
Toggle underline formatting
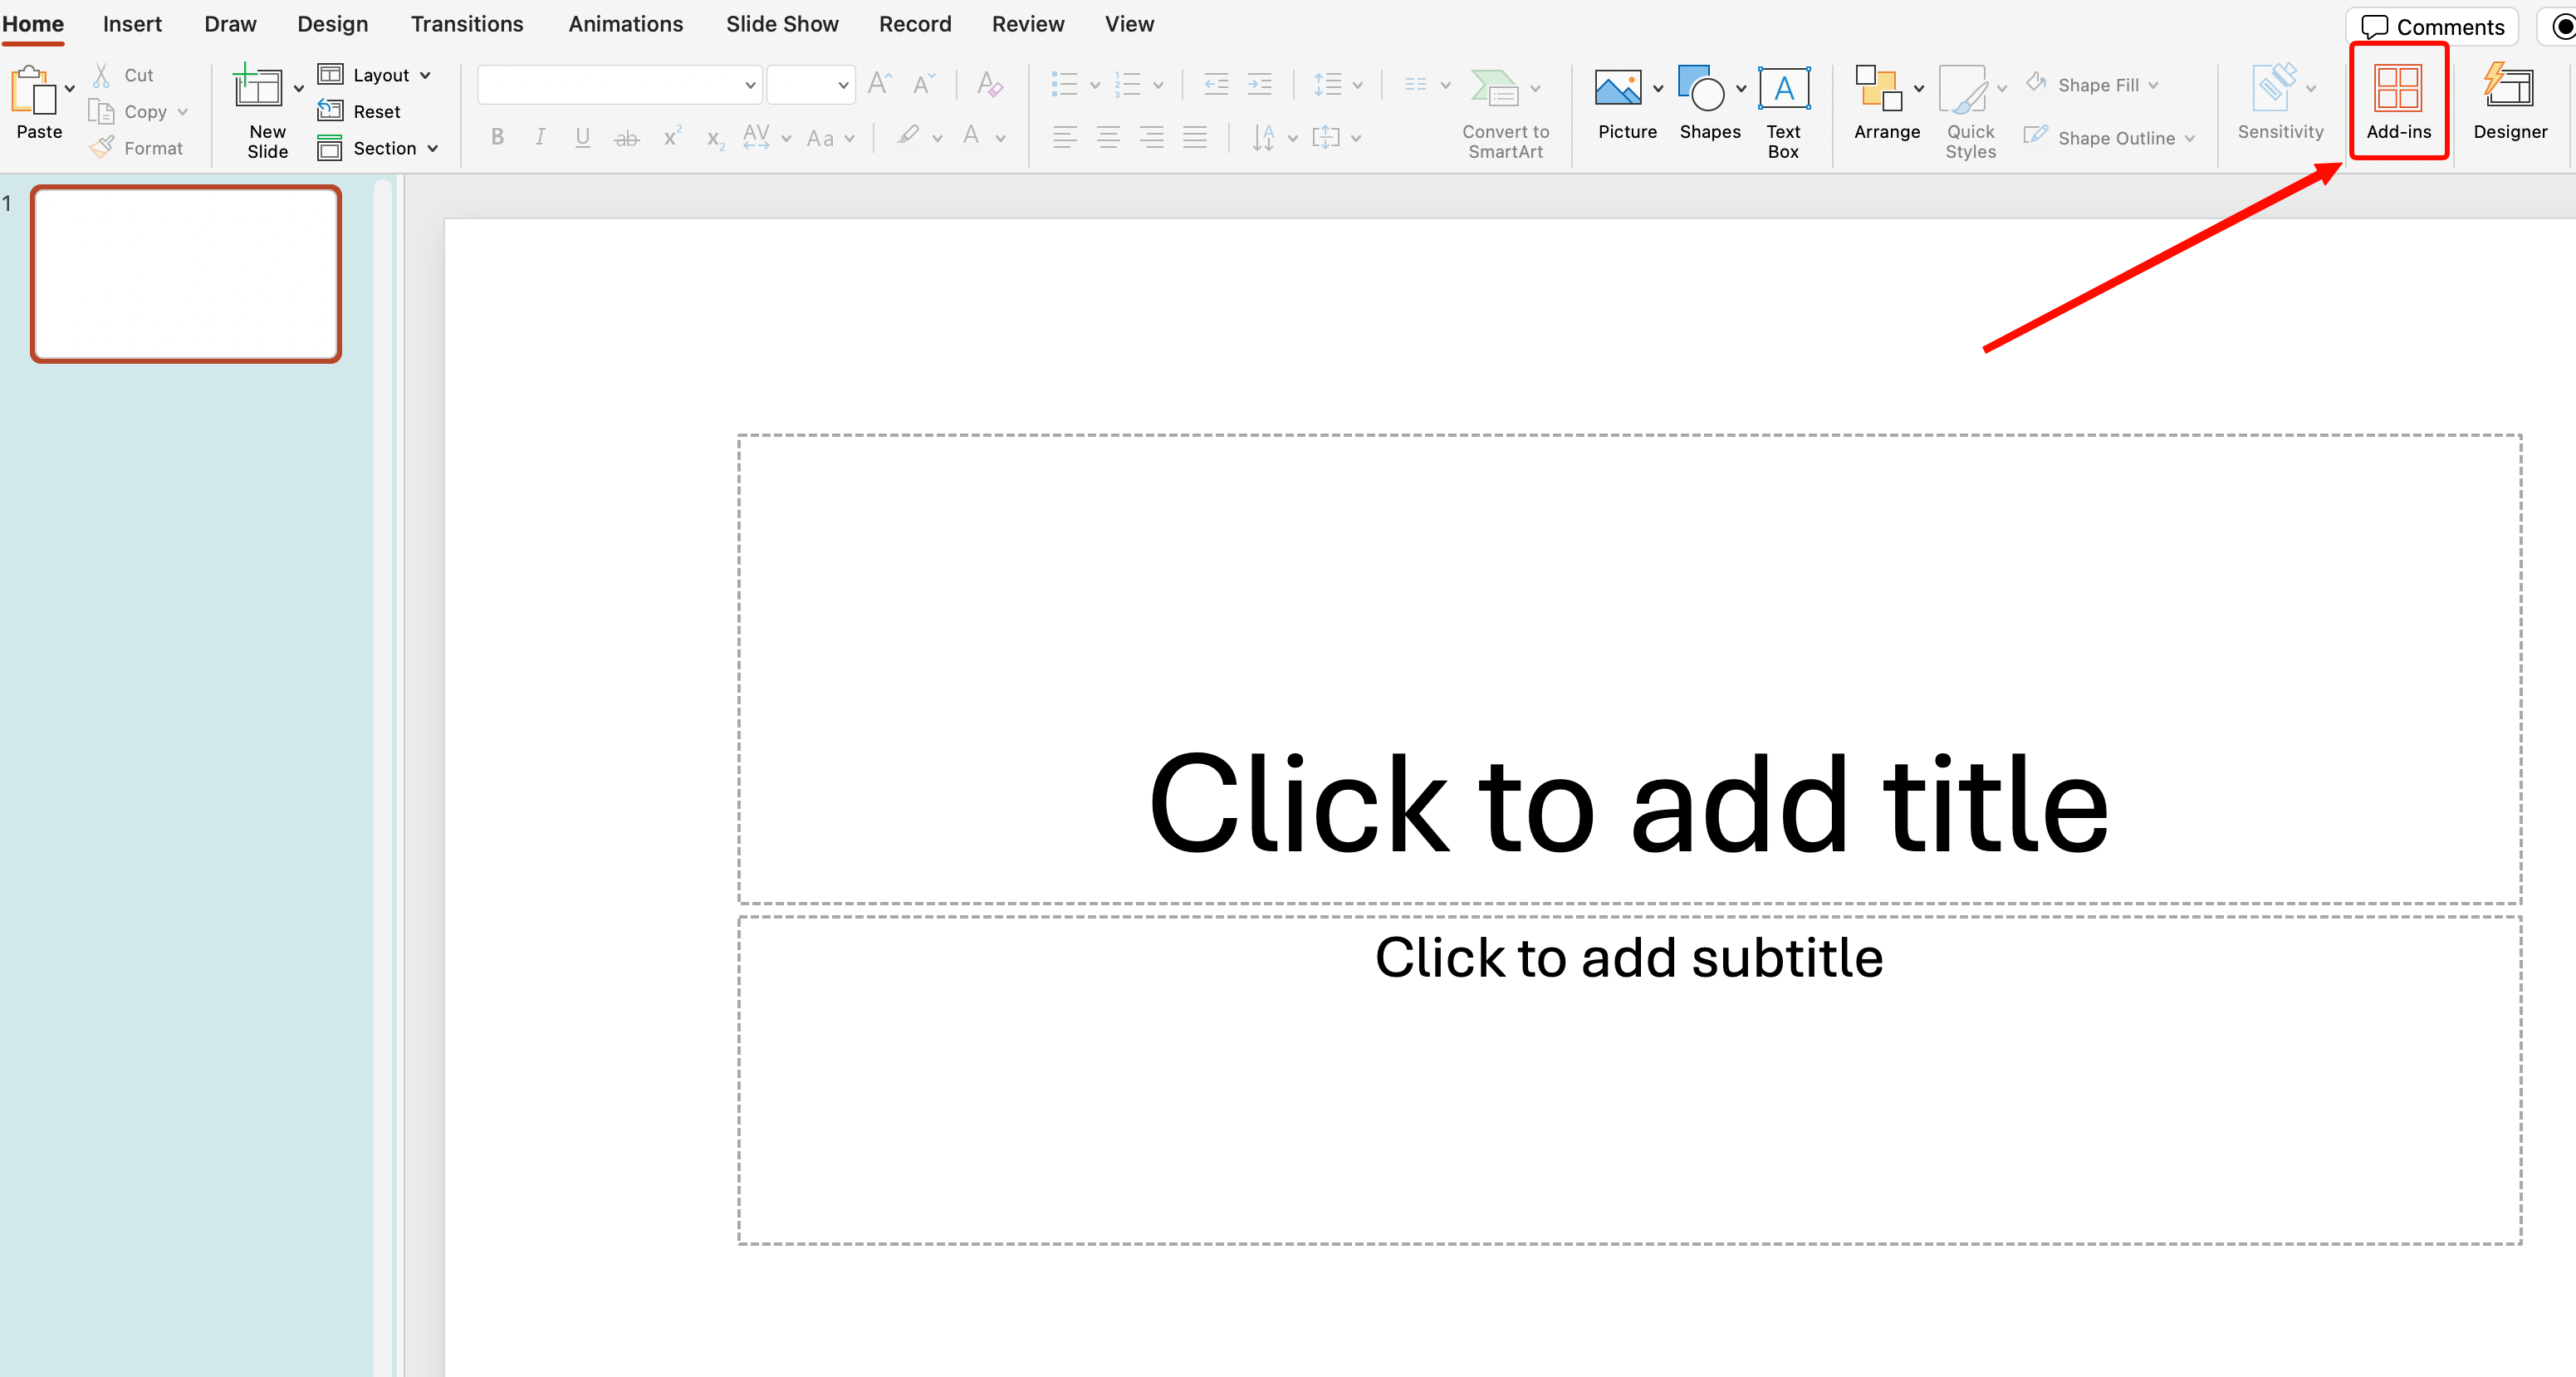[x=582, y=137]
